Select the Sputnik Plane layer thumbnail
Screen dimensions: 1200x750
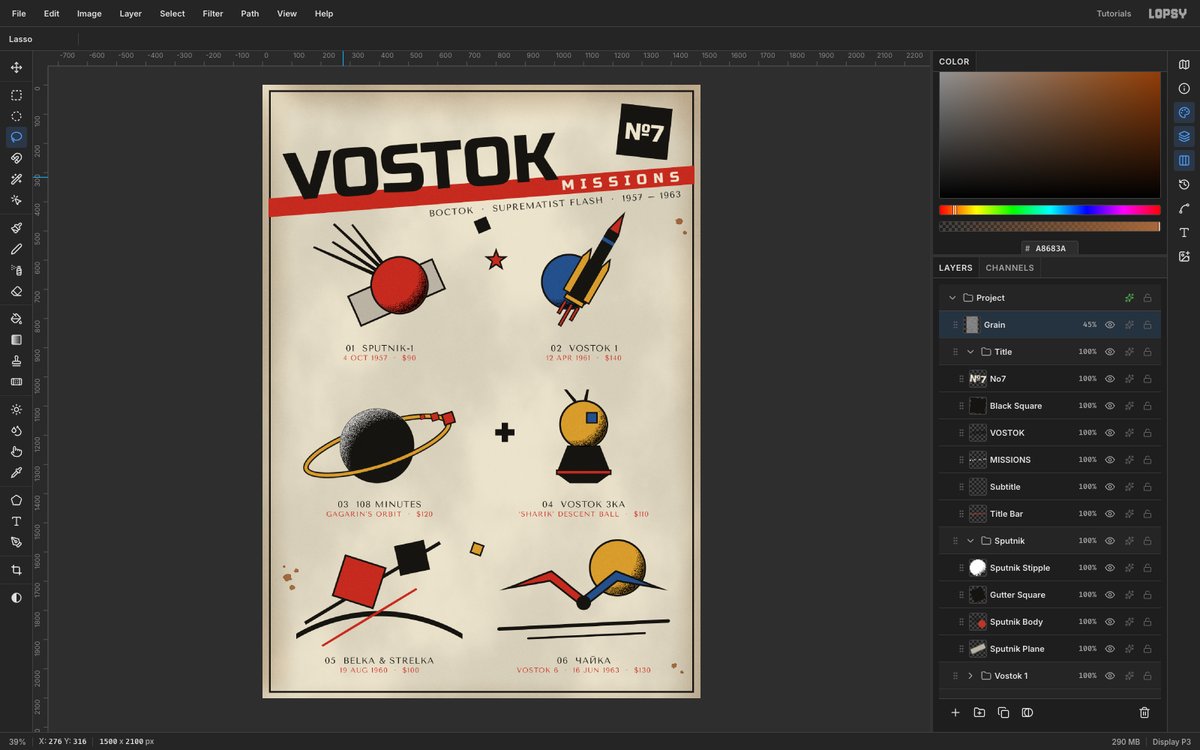click(978, 649)
